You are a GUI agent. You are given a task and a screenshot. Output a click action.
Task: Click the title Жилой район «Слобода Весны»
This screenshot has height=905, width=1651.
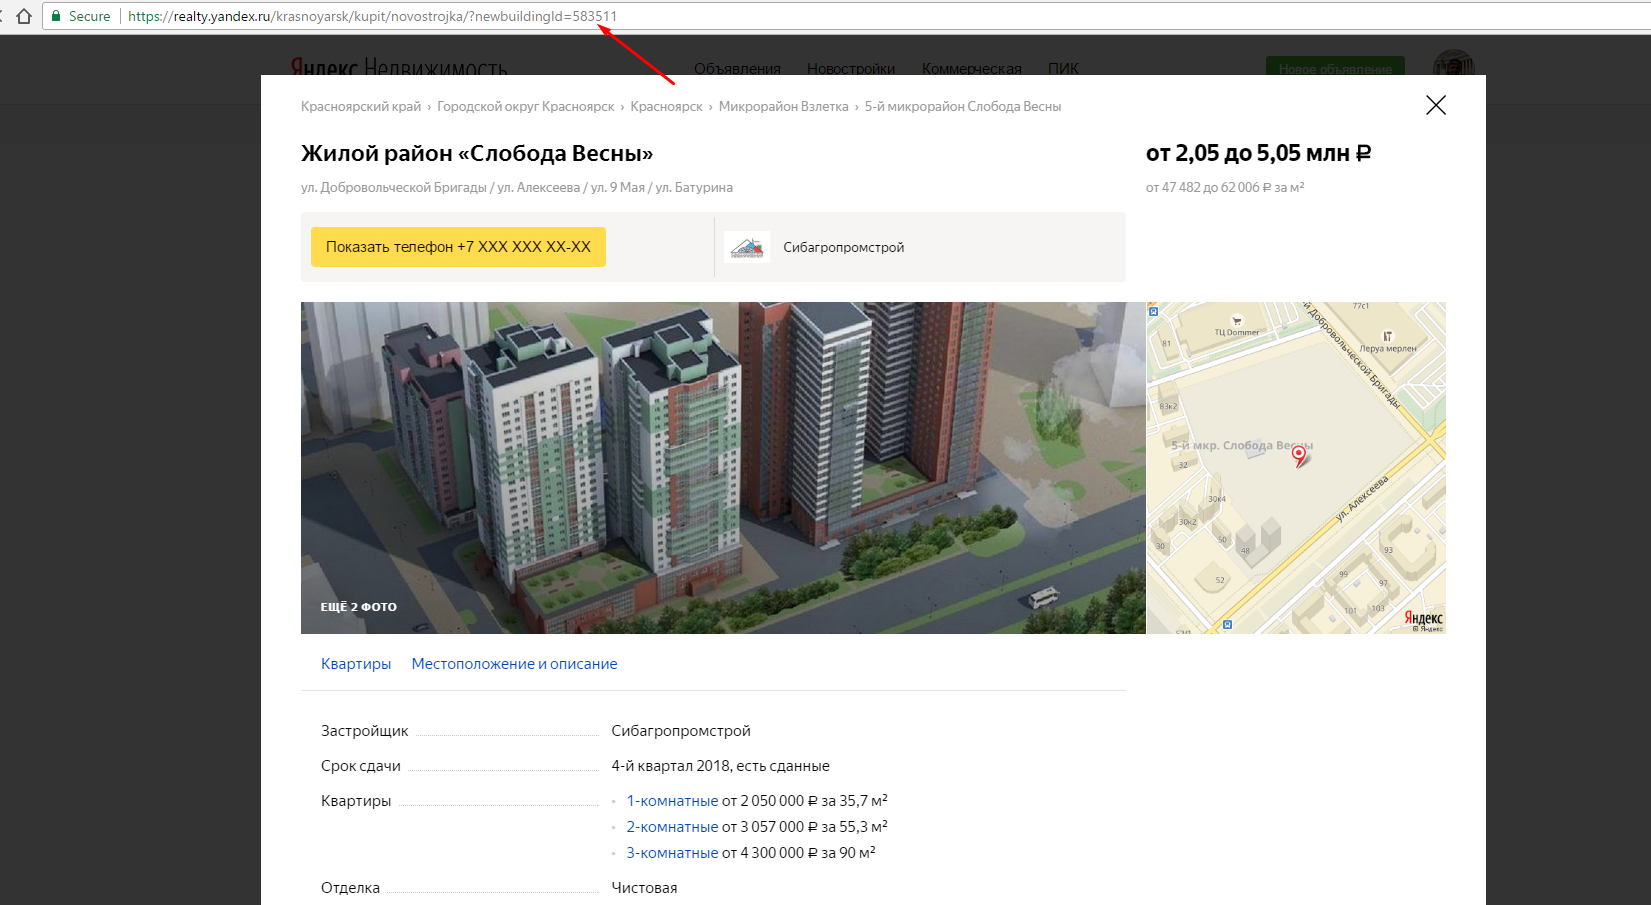point(477,154)
